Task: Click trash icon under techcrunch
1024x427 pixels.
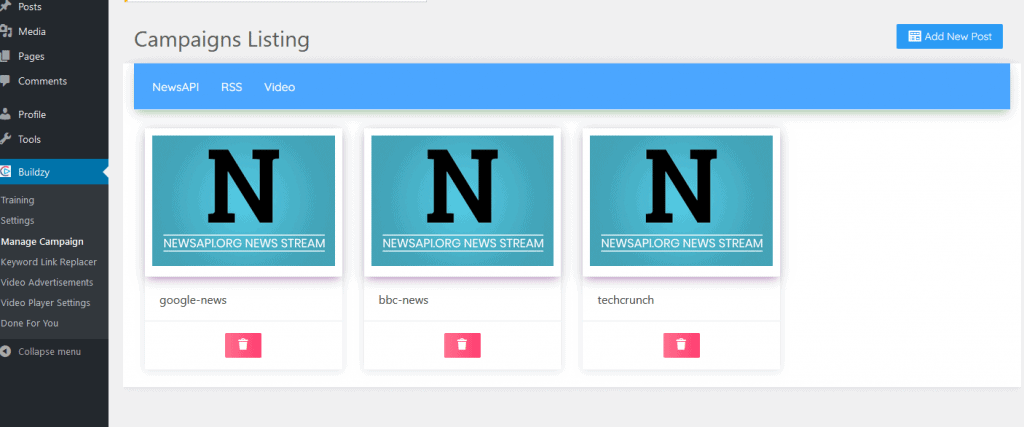Action: [681, 345]
